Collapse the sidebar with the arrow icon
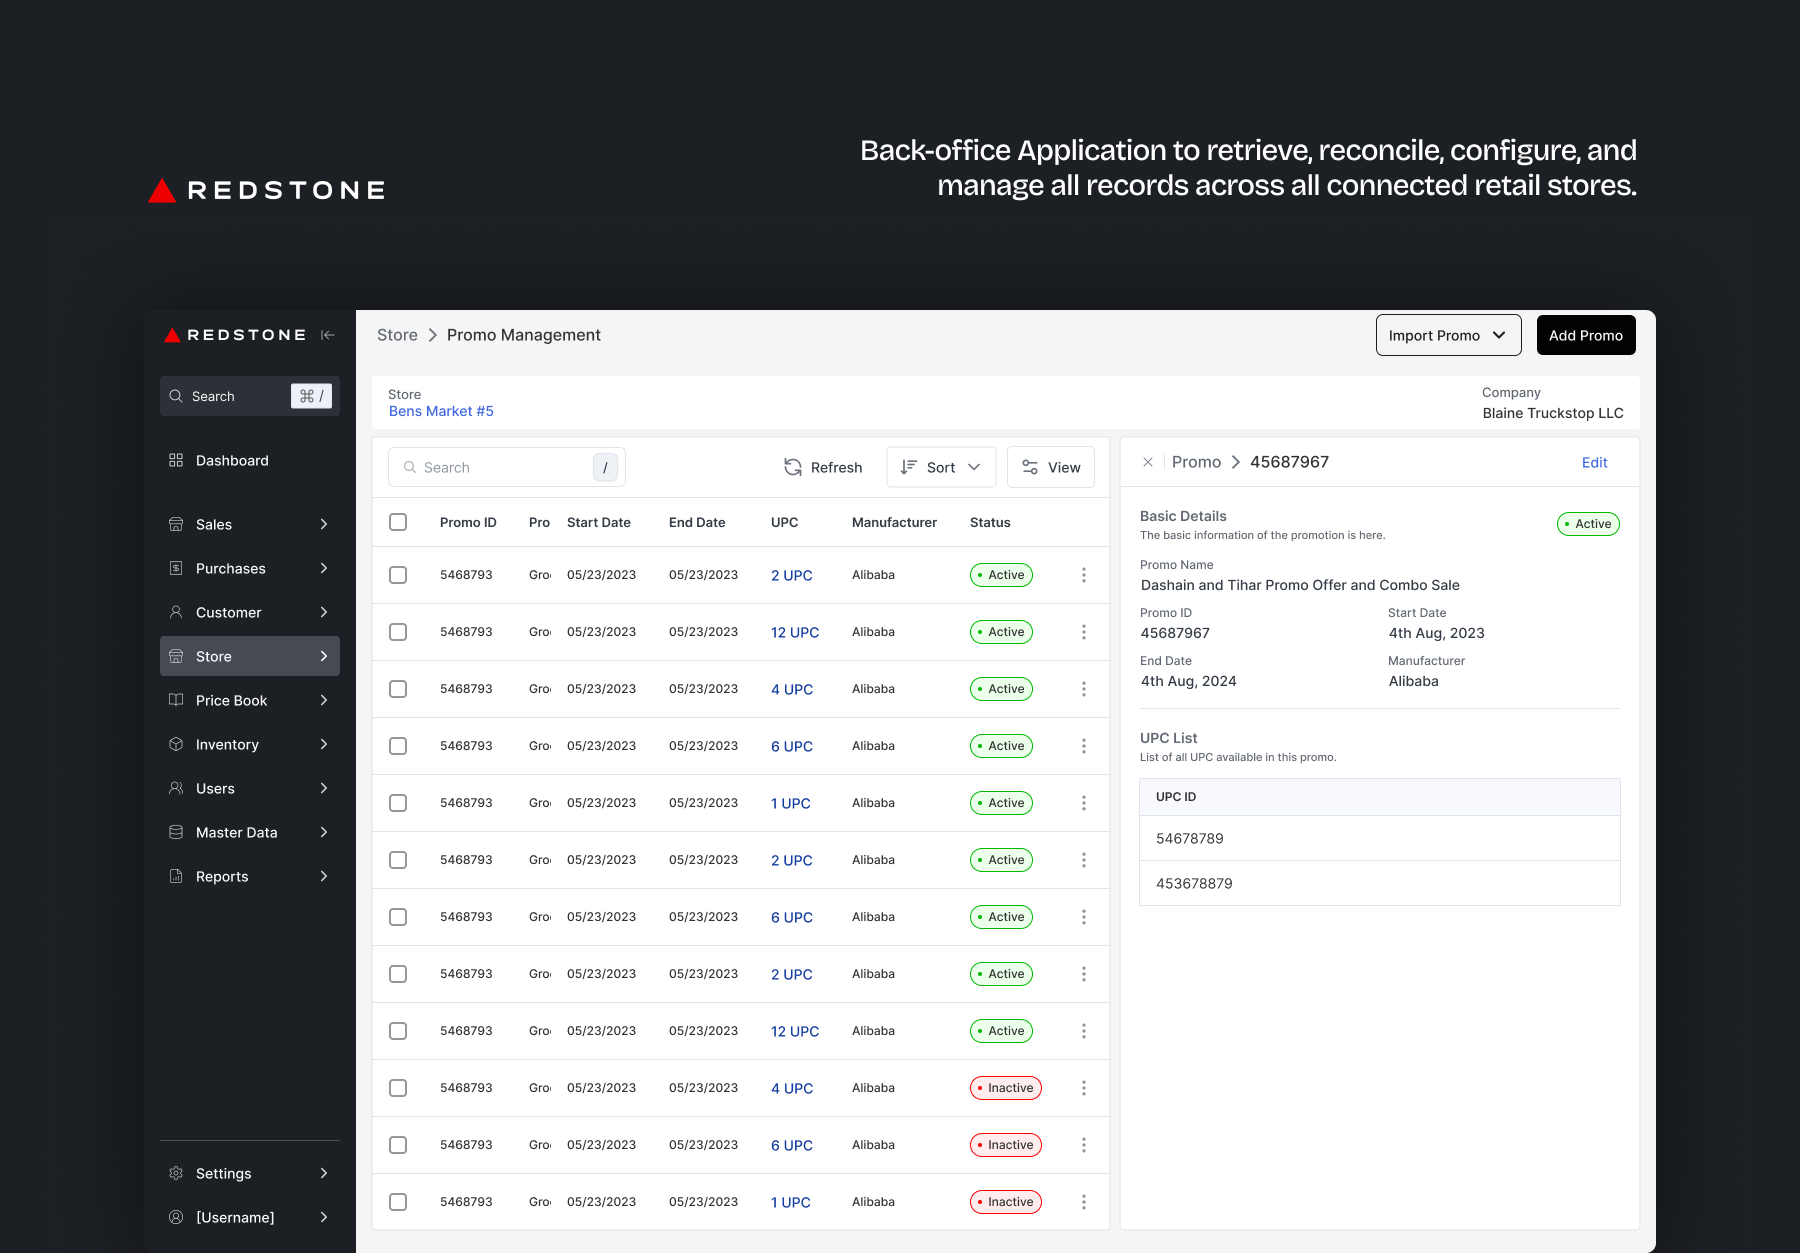 point(327,335)
